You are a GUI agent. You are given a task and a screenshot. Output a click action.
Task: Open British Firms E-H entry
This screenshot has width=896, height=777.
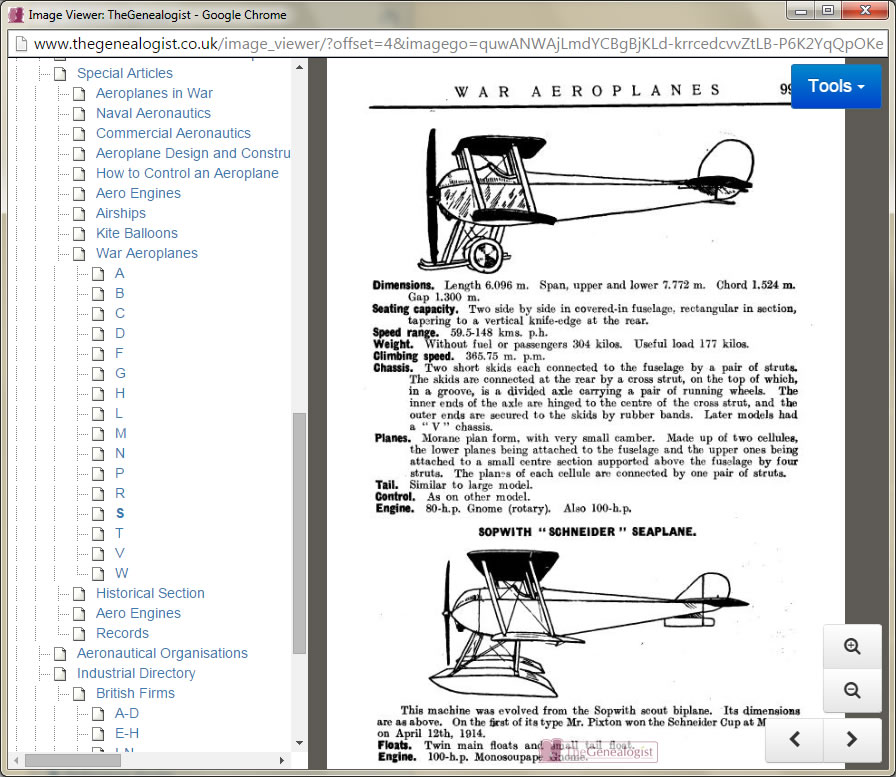coord(127,733)
